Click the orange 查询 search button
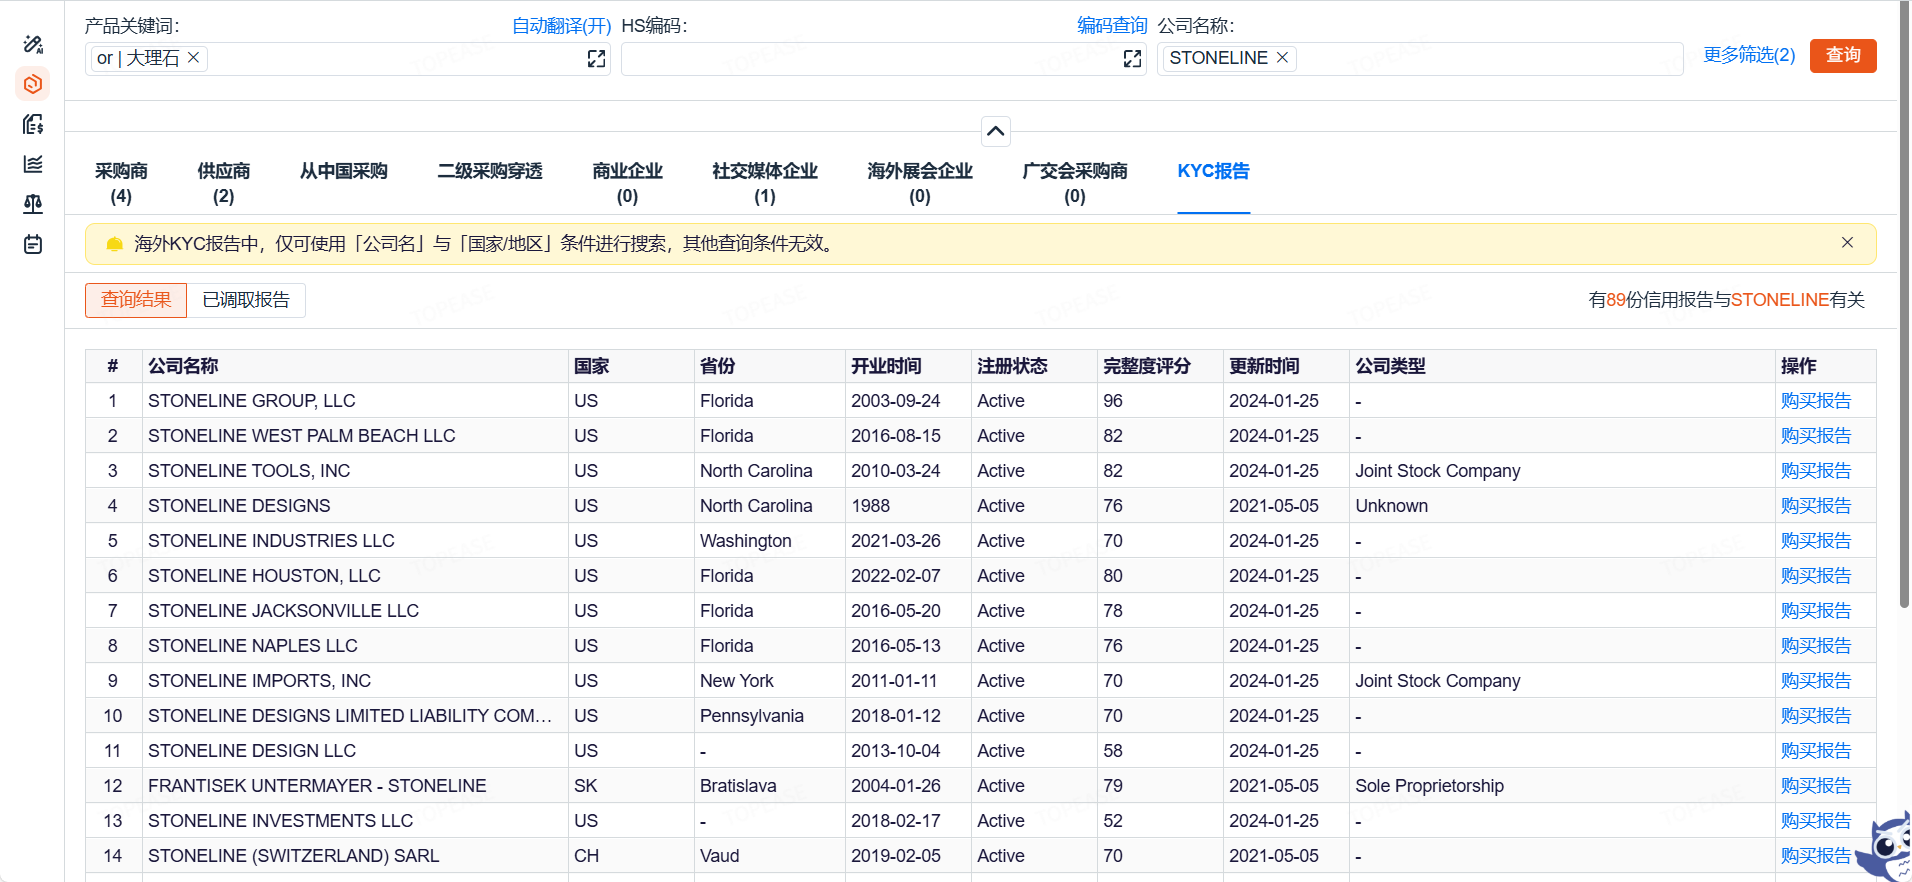 1843,55
